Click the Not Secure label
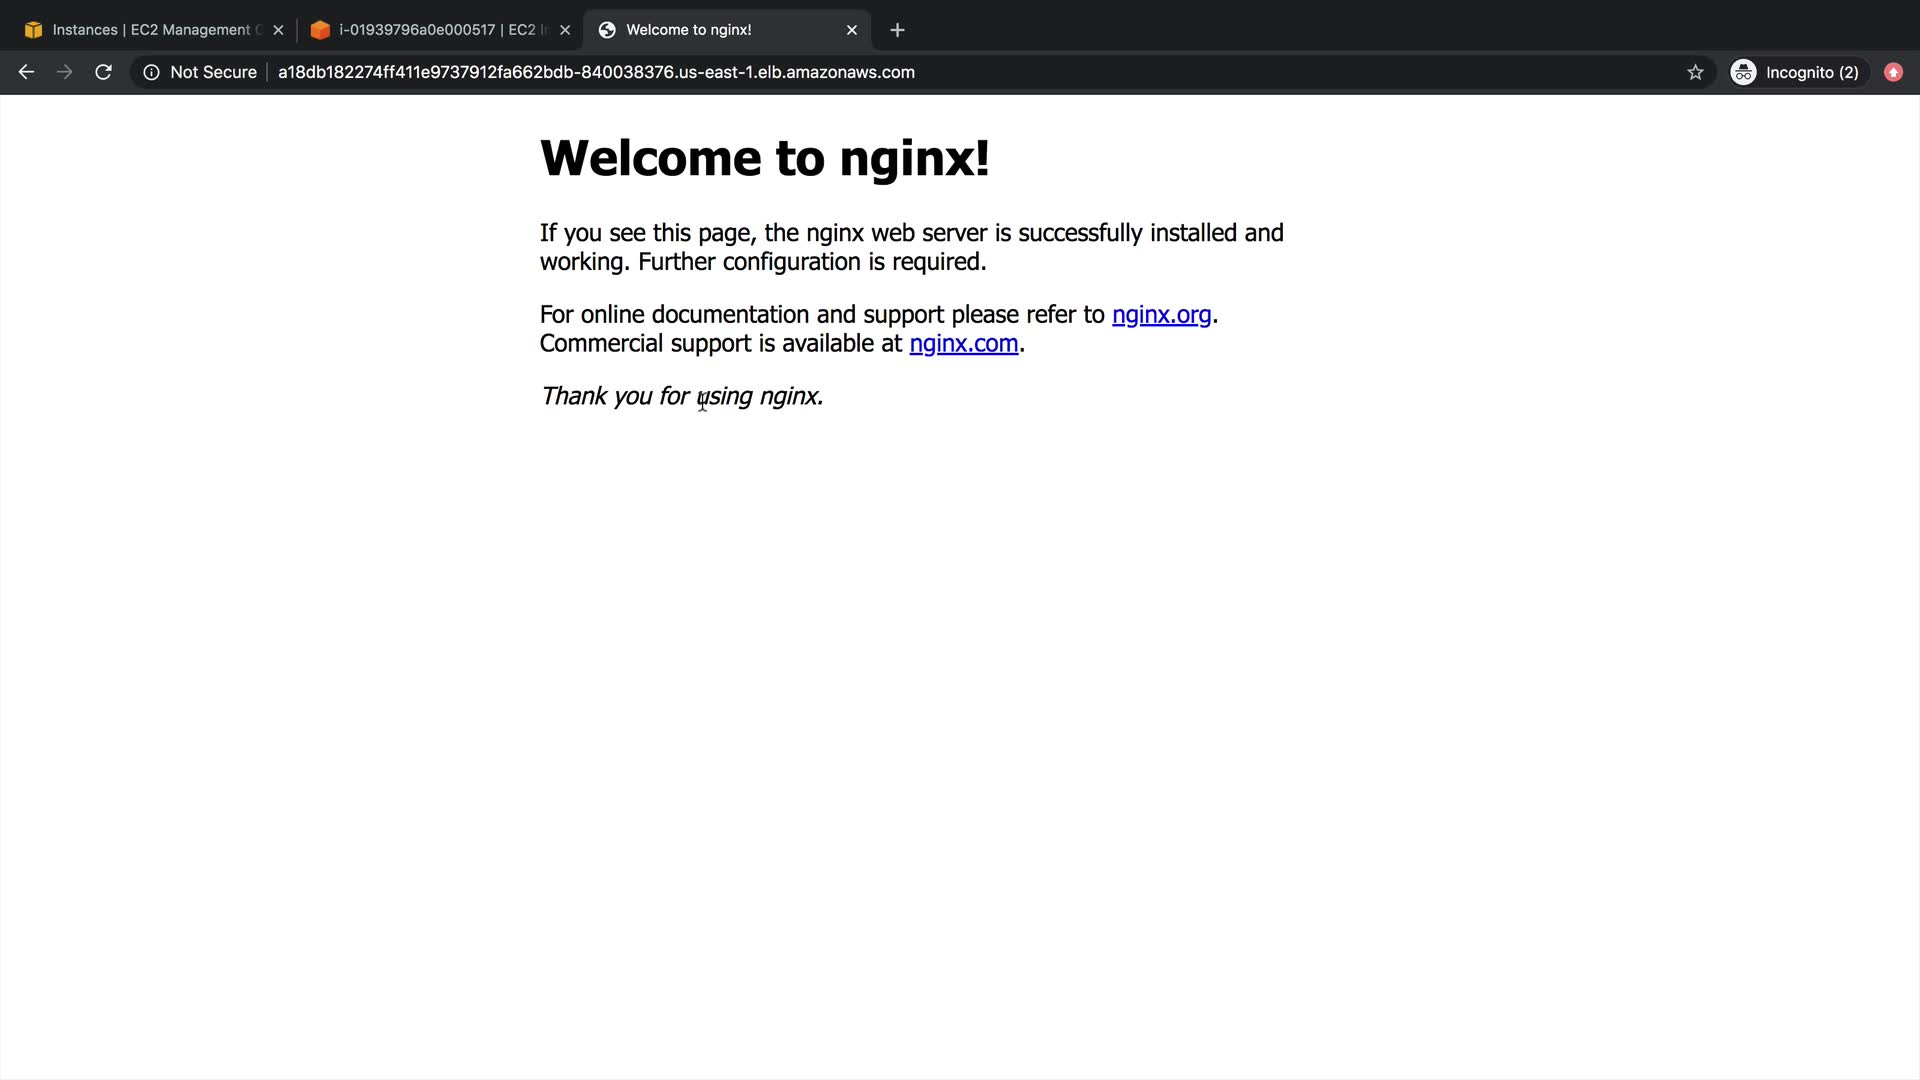Viewport: 1920px width, 1080px height. tap(213, 72)
